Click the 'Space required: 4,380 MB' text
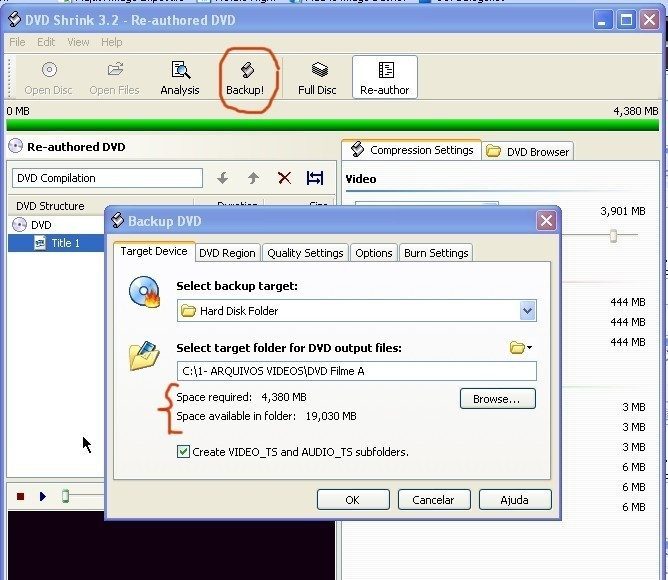668x580 pixels. pos(241,397)
